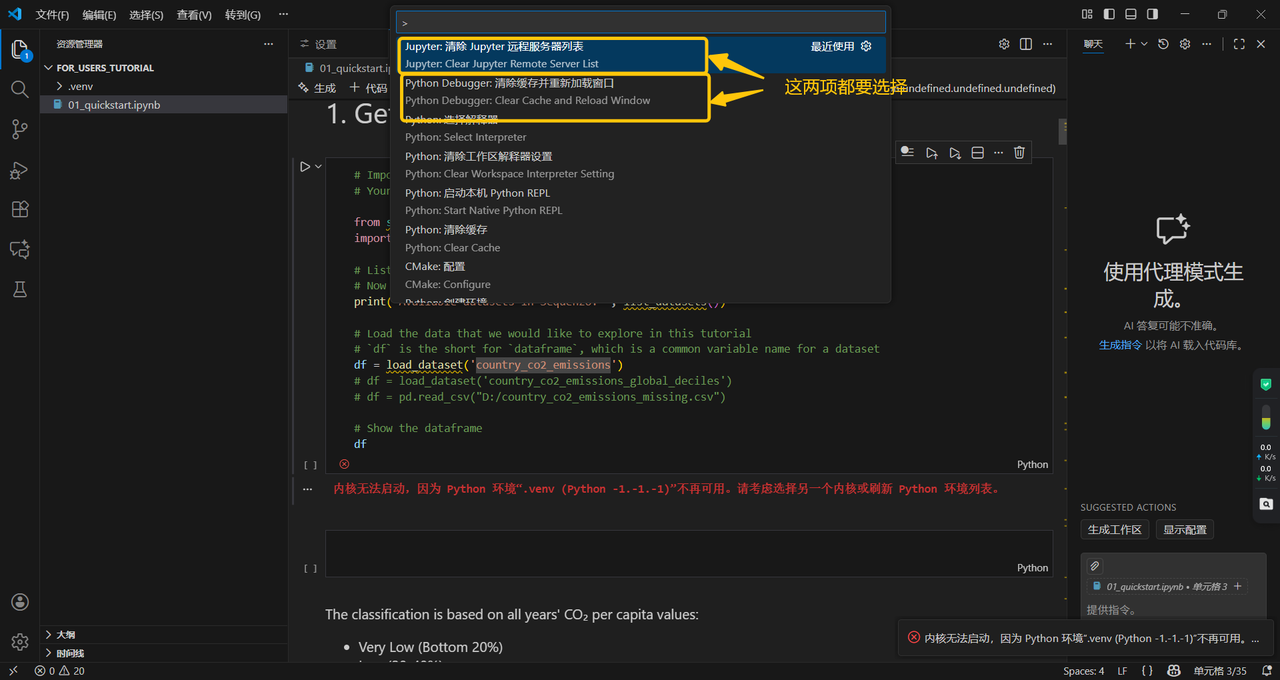Open the Source Control view

tap(19, 130)
